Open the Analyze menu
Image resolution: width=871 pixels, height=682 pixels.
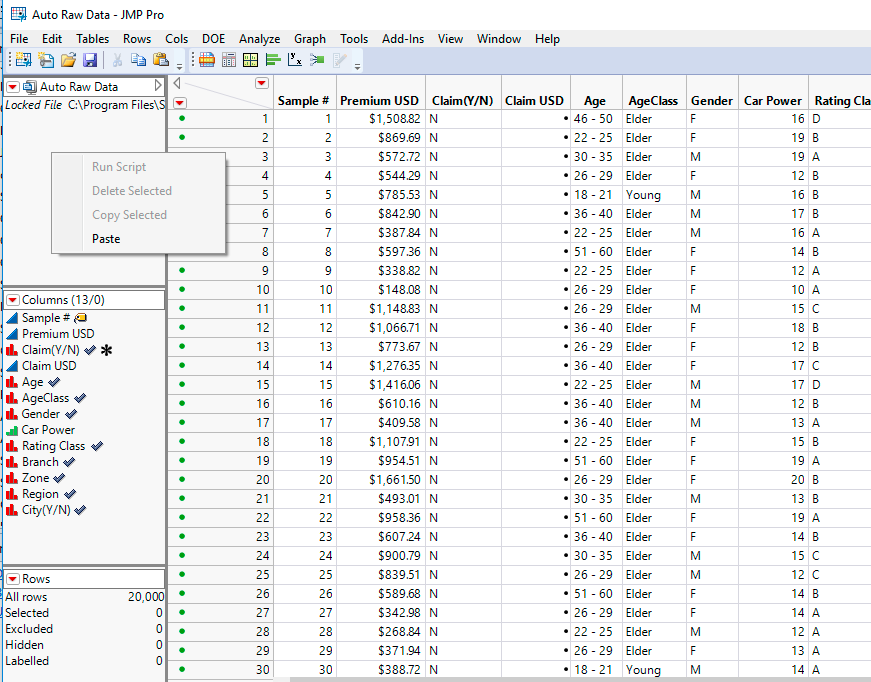point(259,39)
